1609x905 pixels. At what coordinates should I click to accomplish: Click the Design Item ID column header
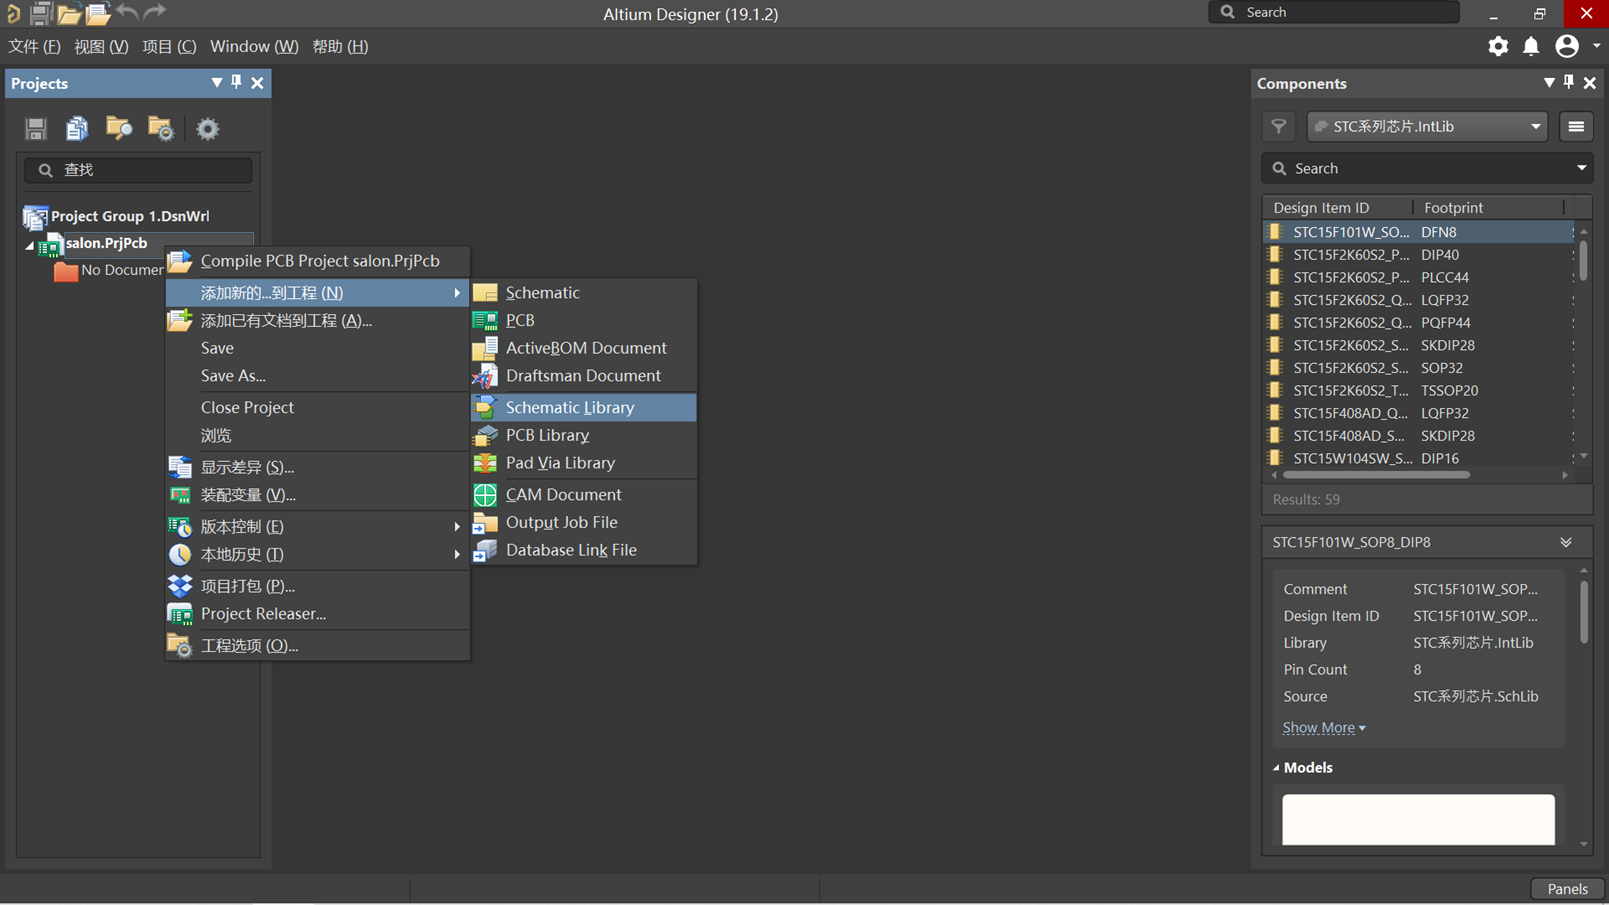coord(1337,207)
